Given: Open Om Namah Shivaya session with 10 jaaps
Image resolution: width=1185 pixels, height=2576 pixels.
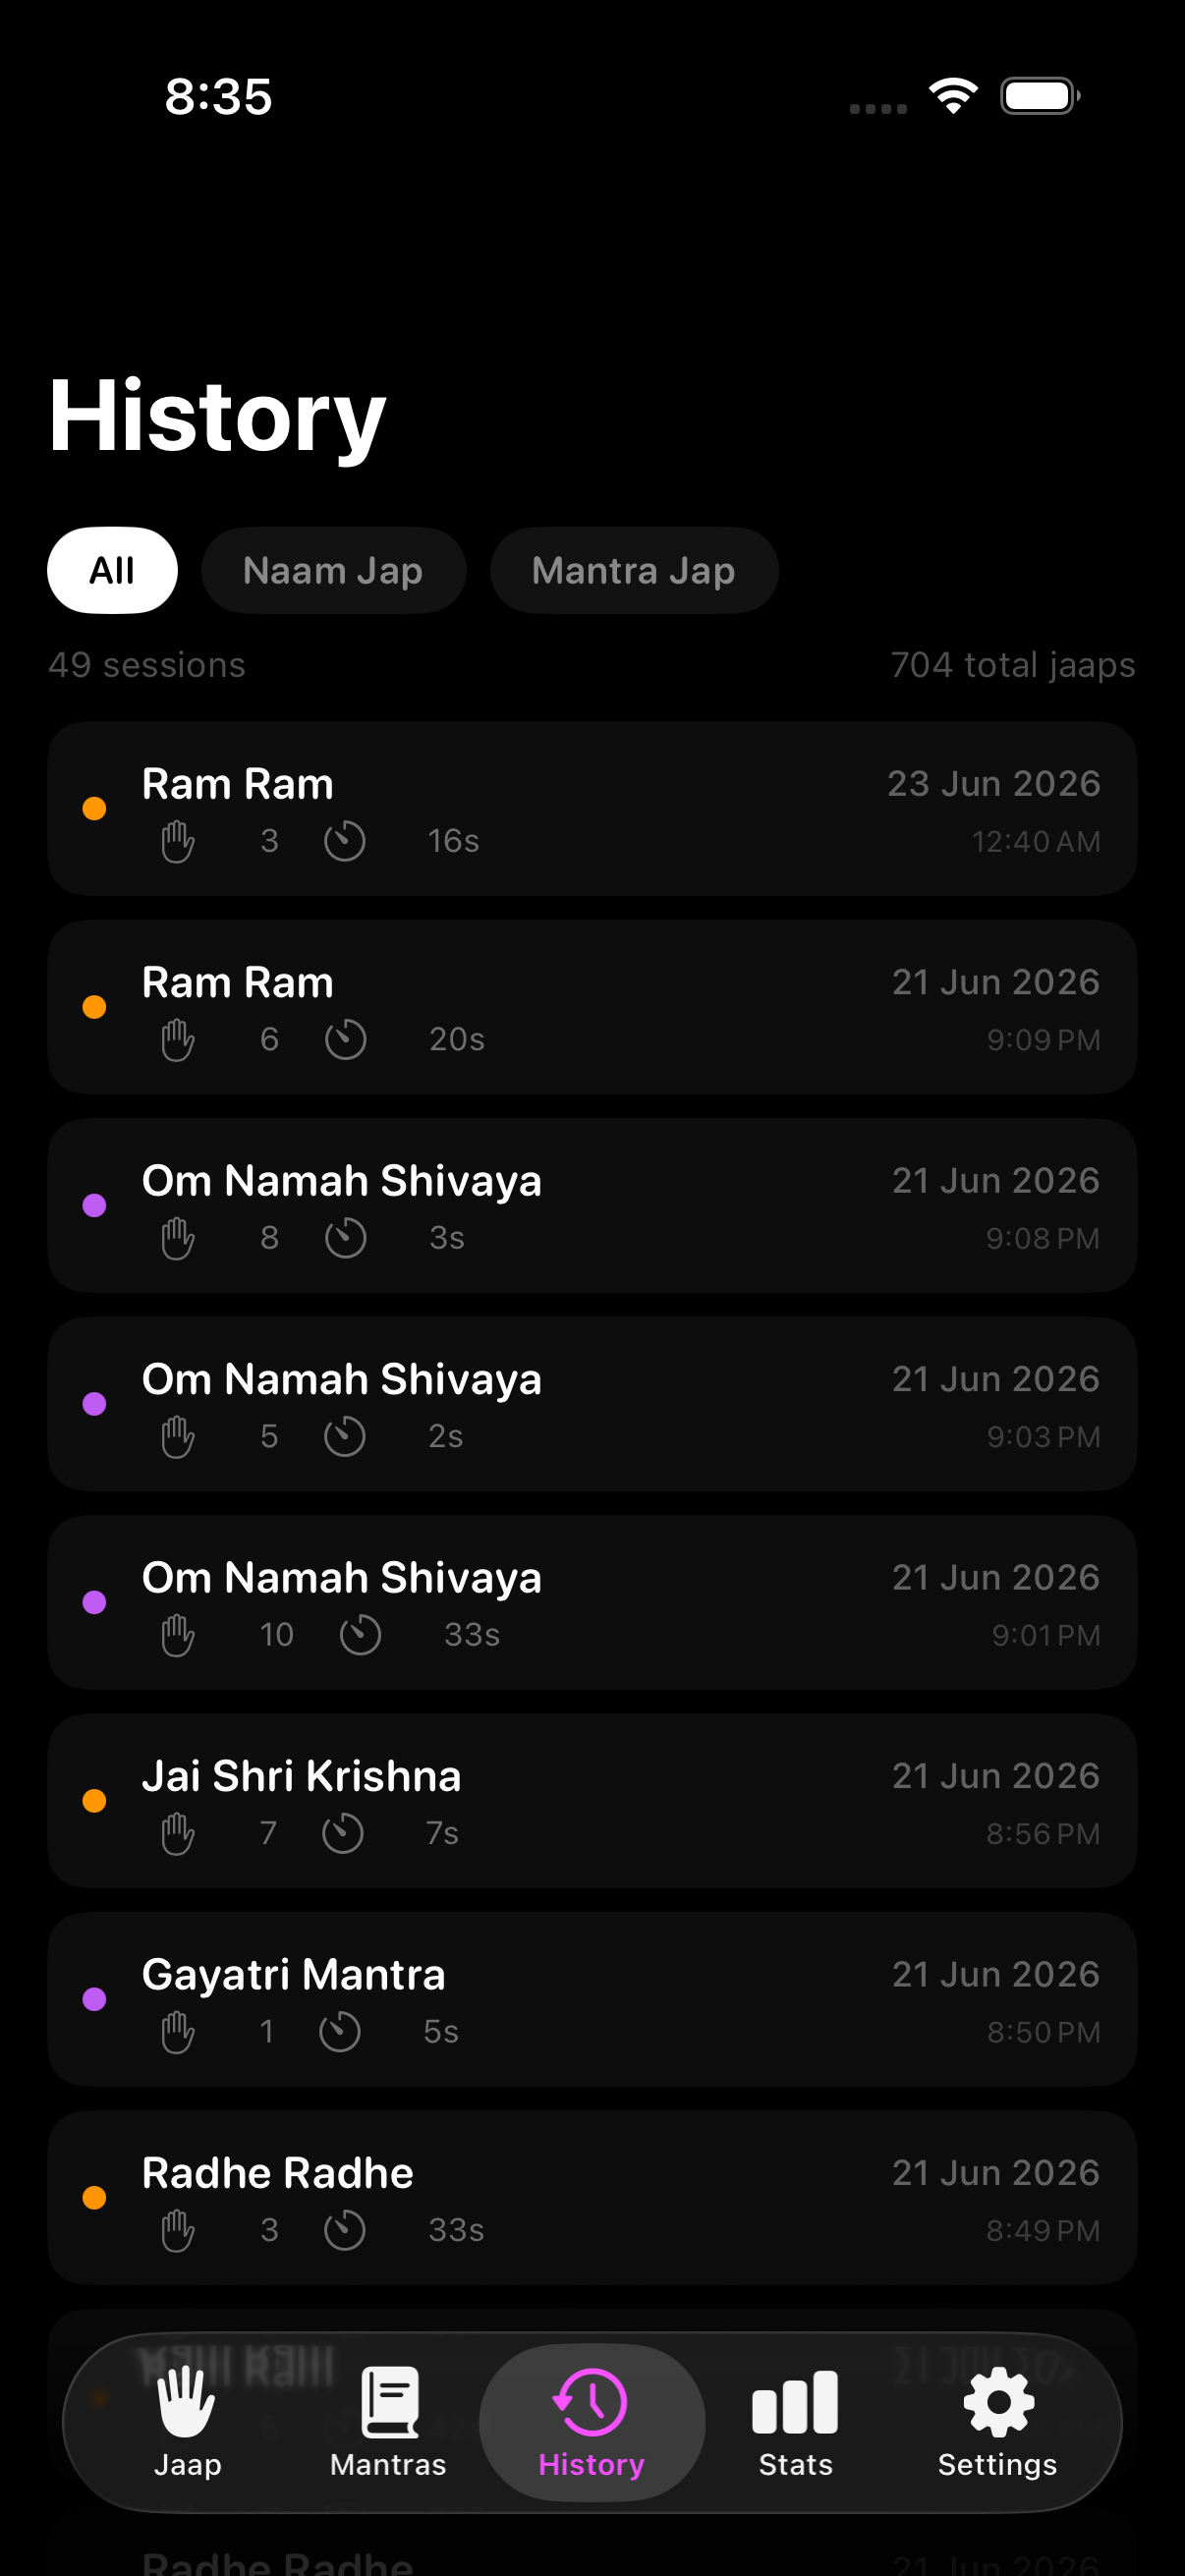Looking at the screenshot, I should [x=592, y=1603].
